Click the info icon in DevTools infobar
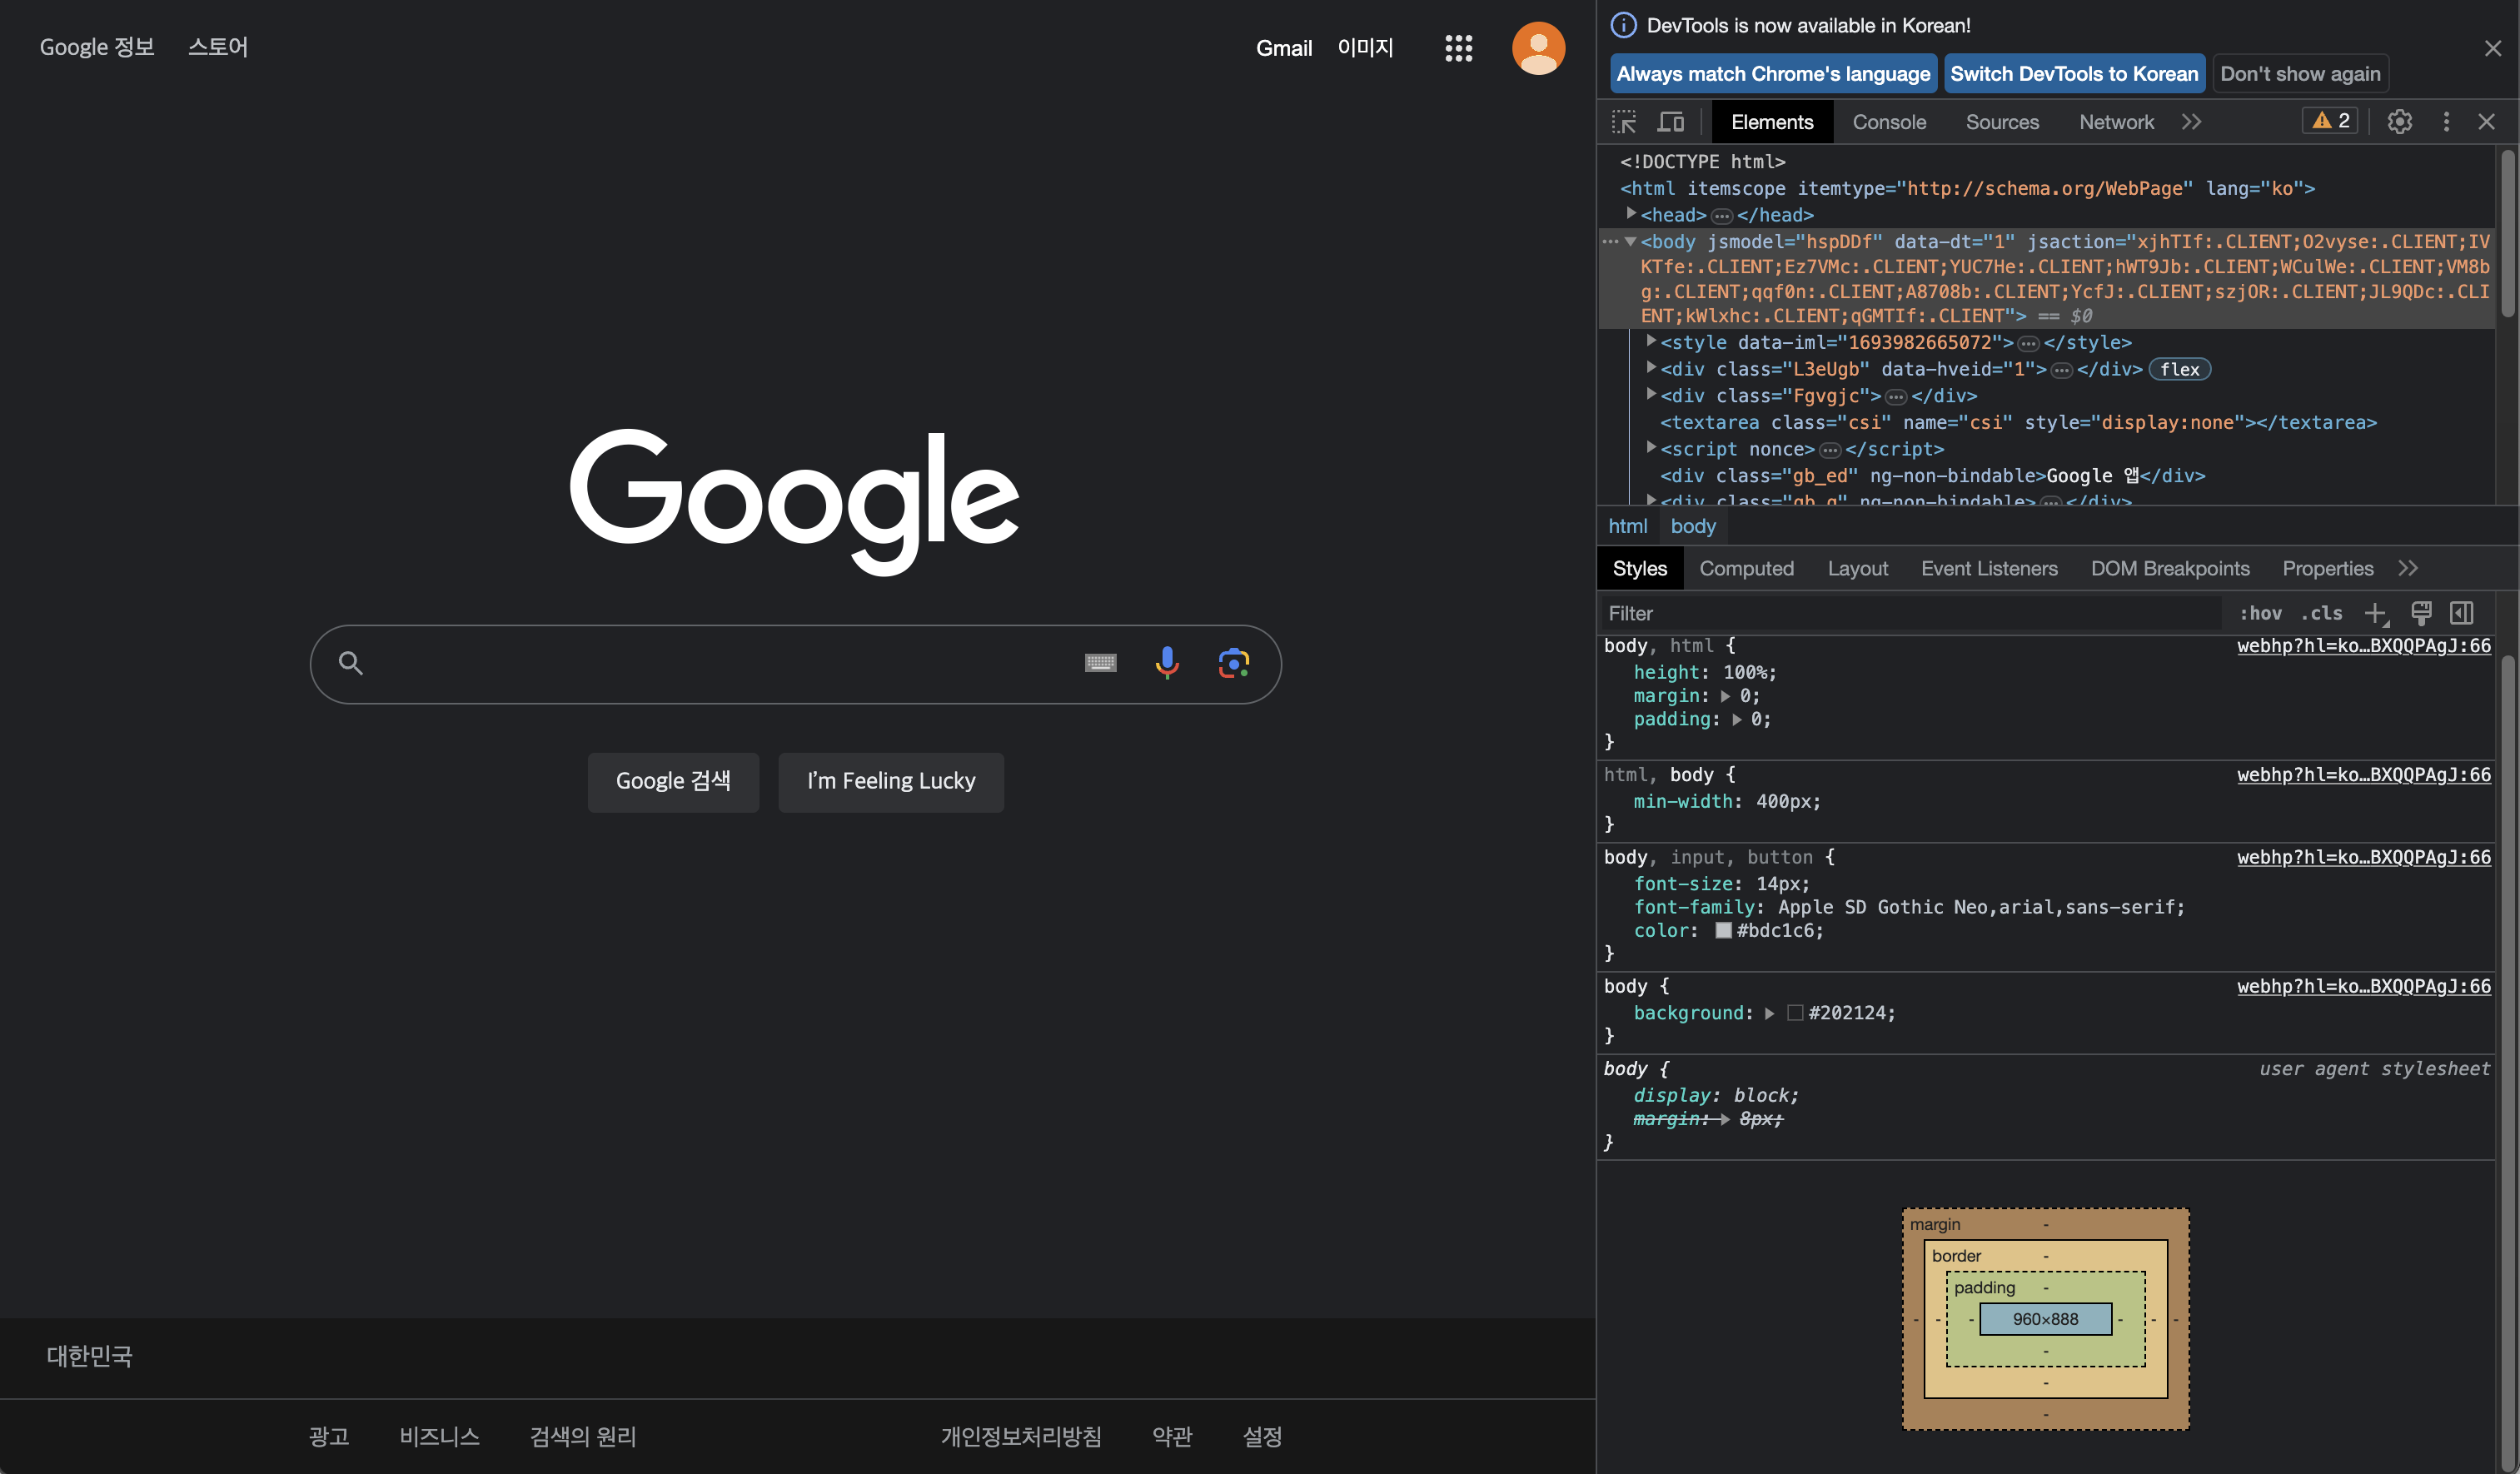This screenshot has width=2520, height=1474. point(1623,25)
